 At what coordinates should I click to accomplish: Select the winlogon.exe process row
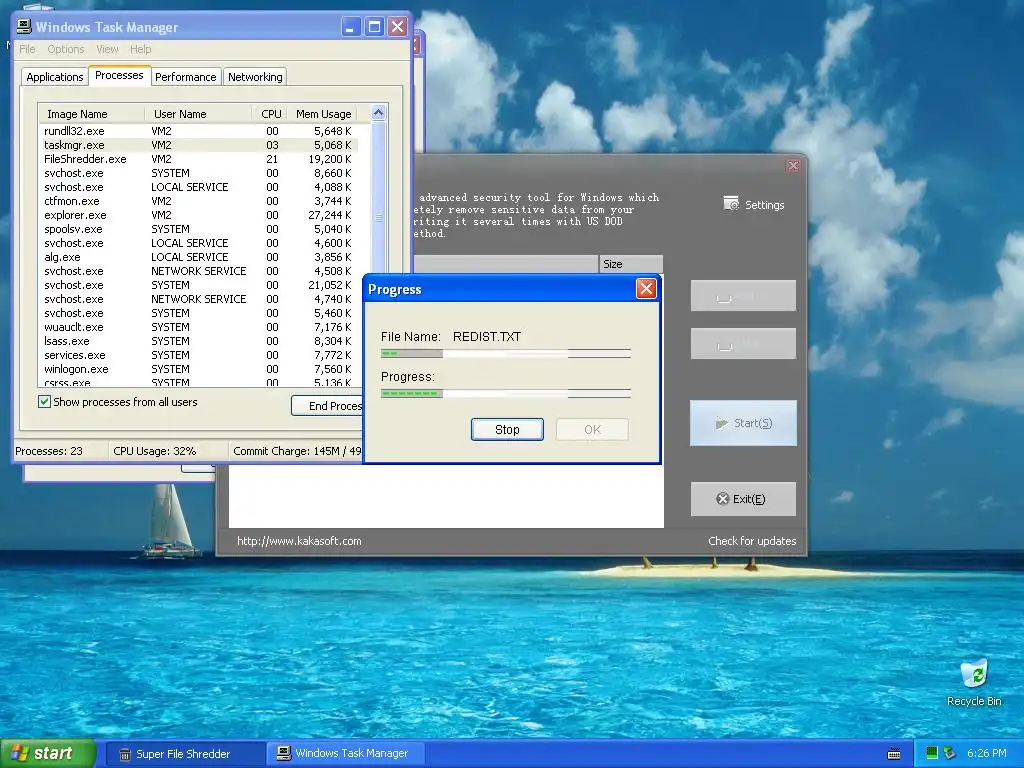click(x=198, y=369)
